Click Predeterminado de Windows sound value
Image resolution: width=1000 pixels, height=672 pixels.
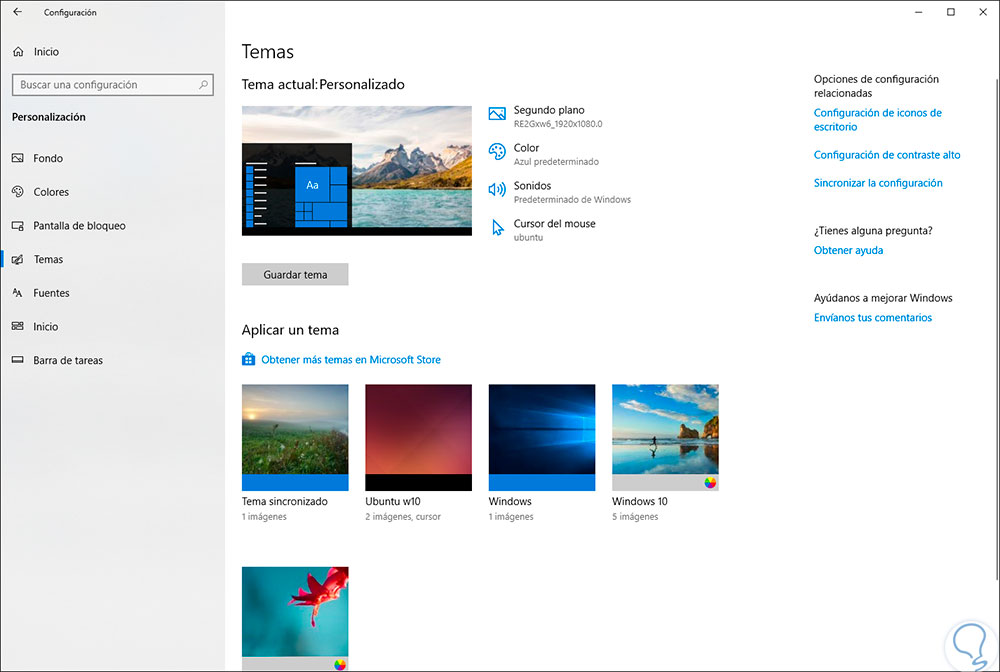click(x=572, y=200)
